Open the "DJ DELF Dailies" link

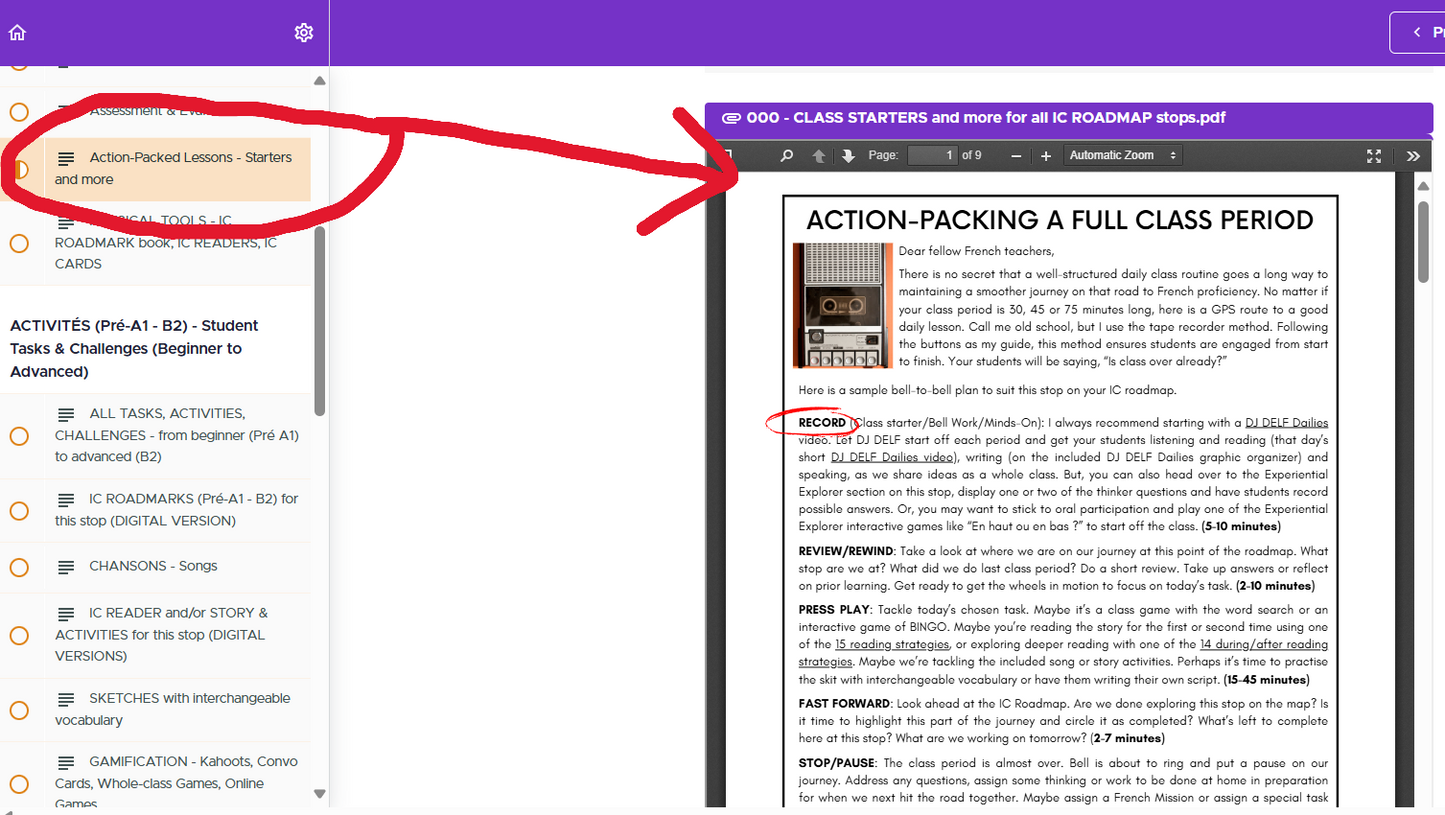tap(1286, 421)
